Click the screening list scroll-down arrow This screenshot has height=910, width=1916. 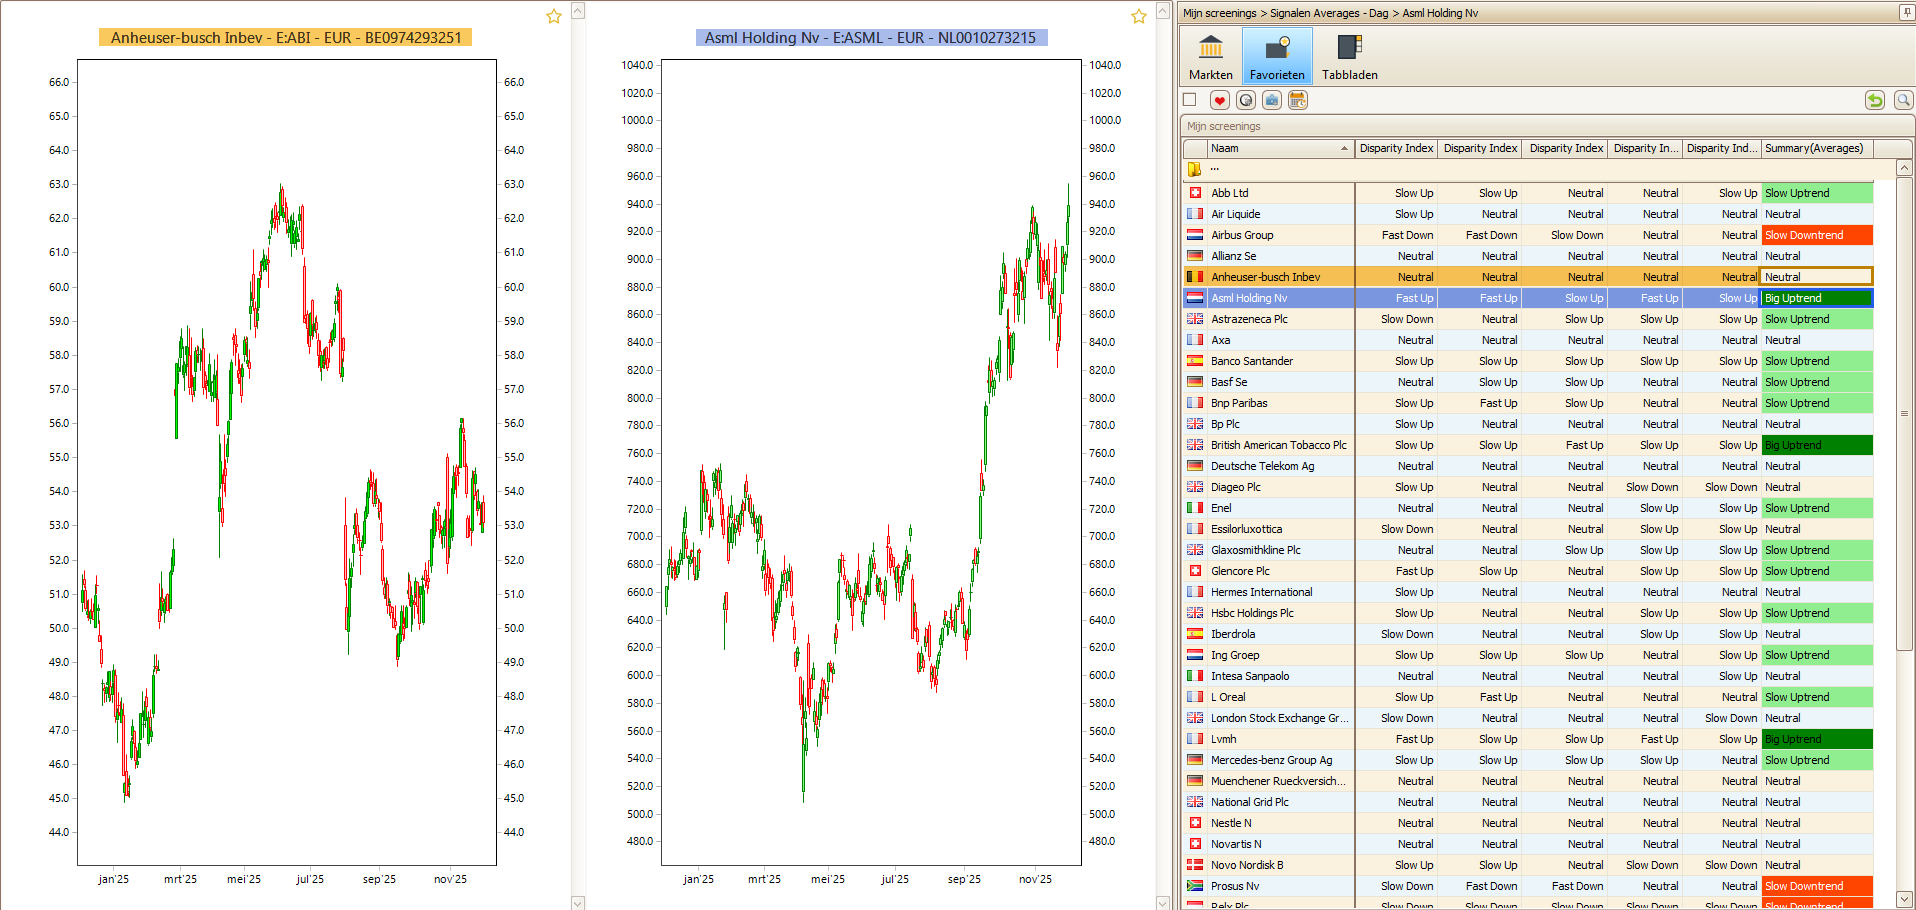(x=1904, y=898)
